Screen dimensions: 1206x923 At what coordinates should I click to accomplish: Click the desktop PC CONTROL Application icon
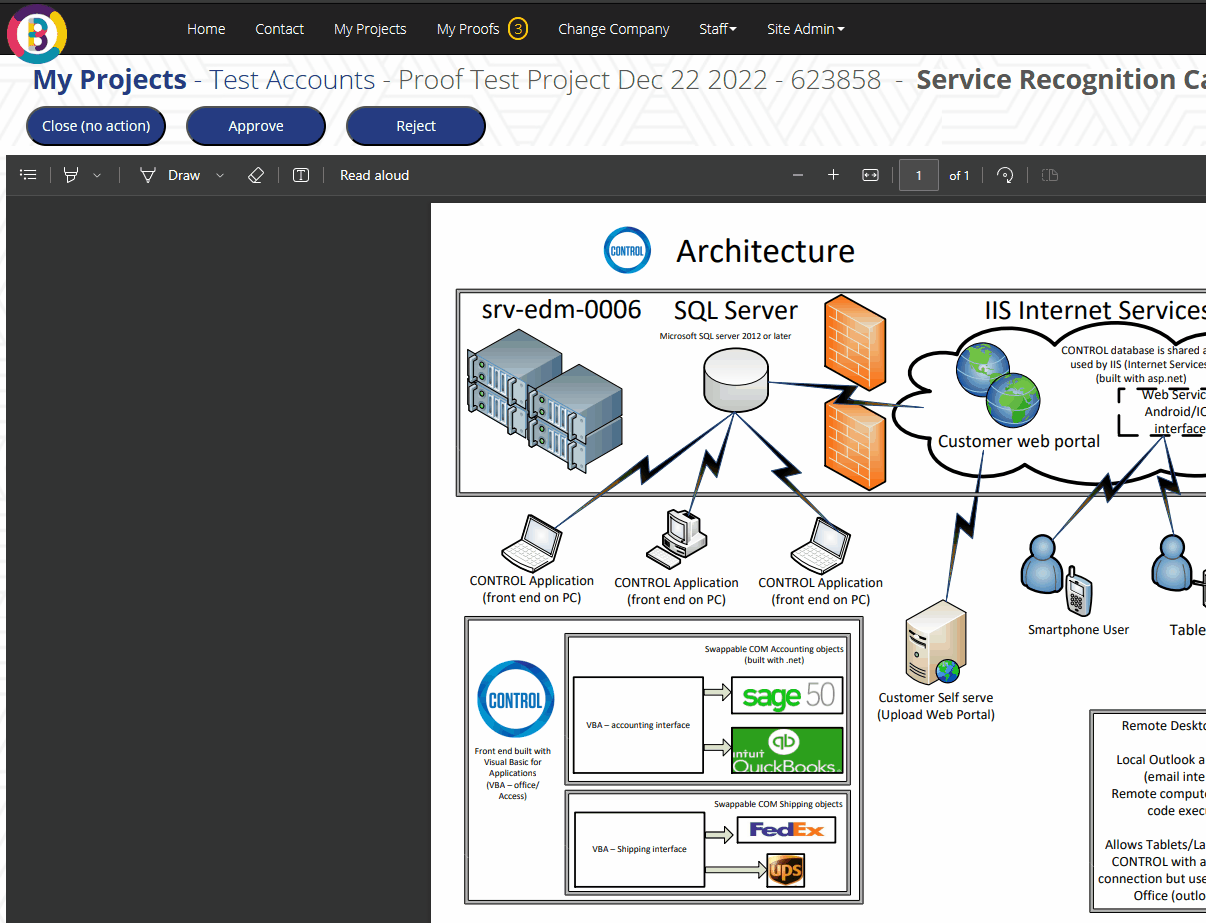[x=676, y=537]
